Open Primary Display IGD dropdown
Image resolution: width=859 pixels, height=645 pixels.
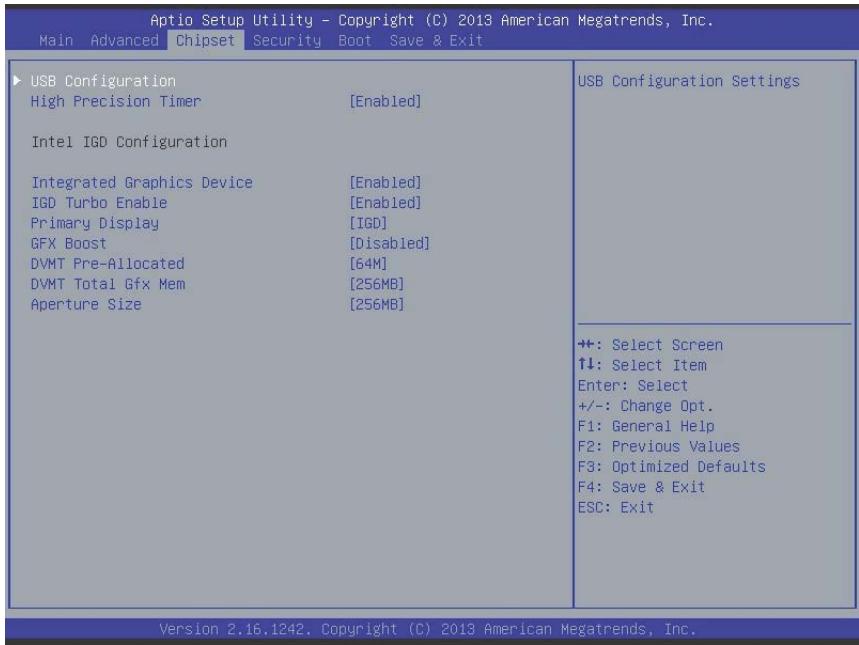[x=368, y=223]
